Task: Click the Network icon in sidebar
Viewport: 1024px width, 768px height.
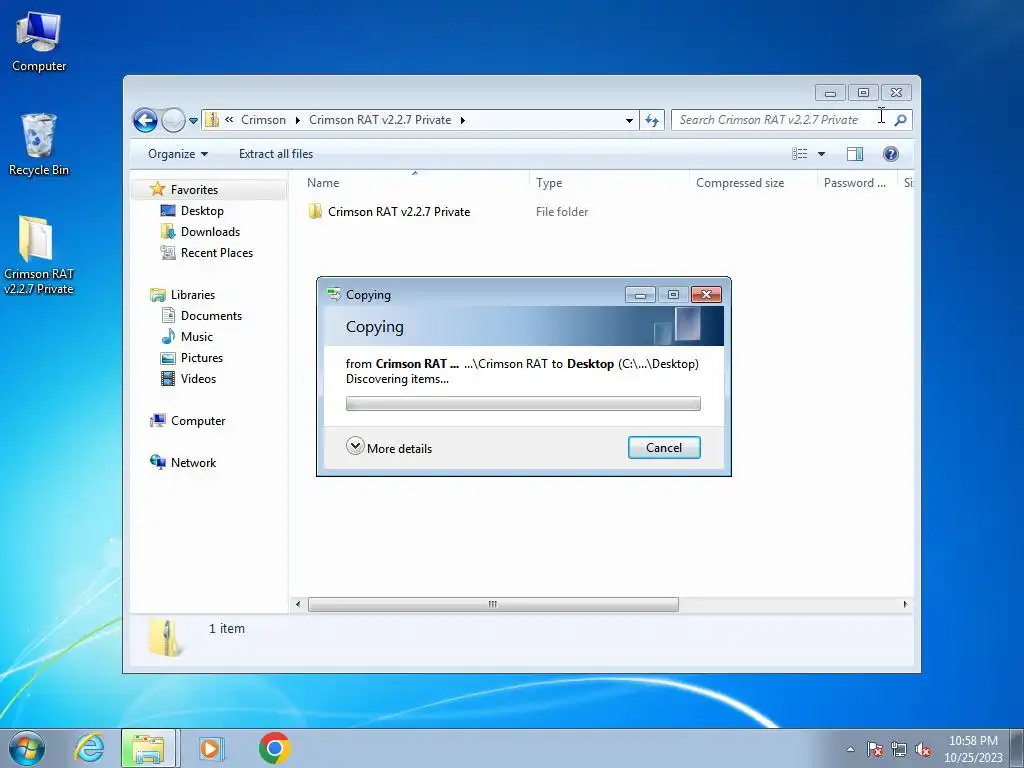Action: coord(157,462)
